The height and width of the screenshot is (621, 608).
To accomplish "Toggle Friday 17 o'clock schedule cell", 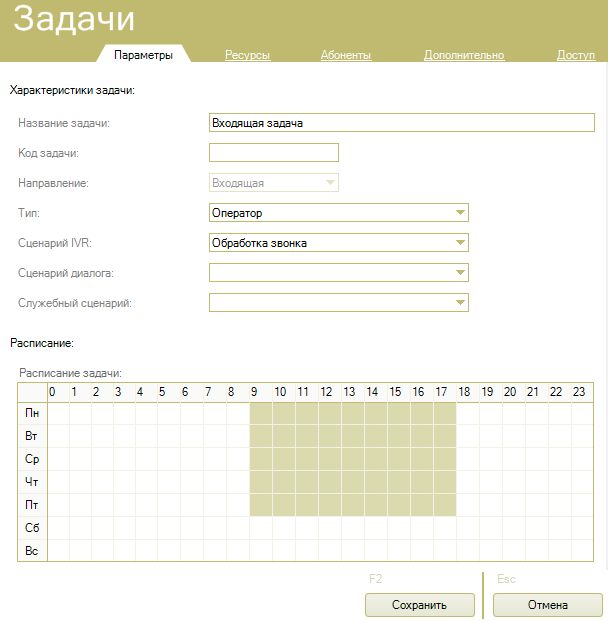I will coord(441,505).
